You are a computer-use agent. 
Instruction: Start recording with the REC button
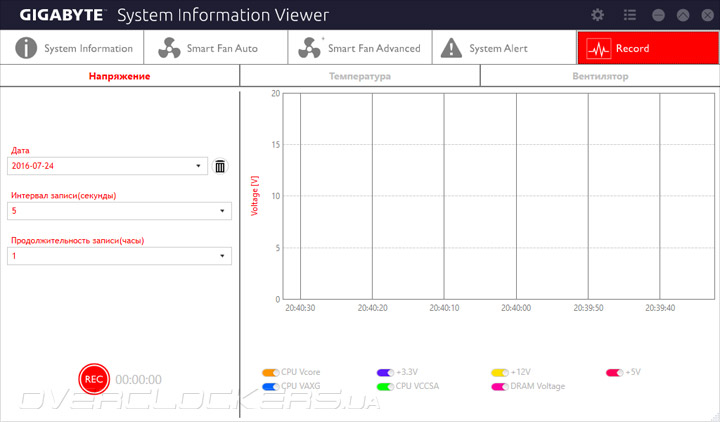94,379
